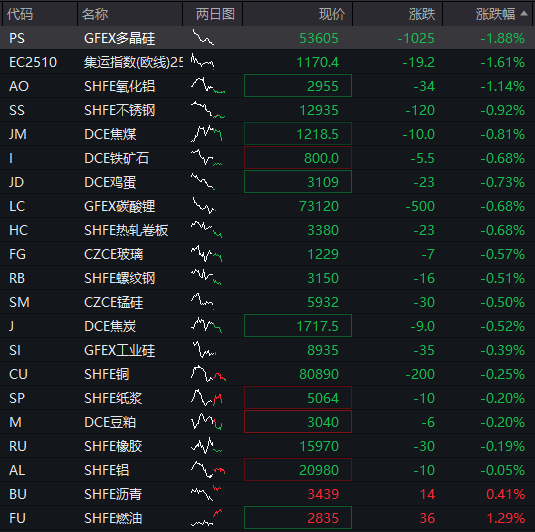Click the name GFEX工业硅
Screen dimensions: 535x532
(119, 350)
